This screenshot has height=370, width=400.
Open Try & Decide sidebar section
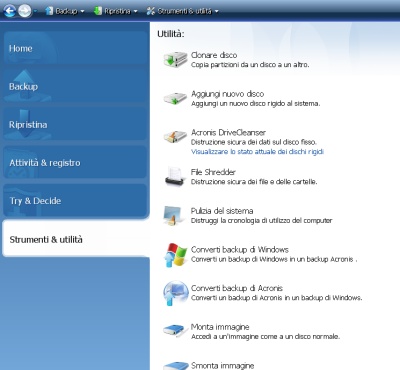point(75,201)
